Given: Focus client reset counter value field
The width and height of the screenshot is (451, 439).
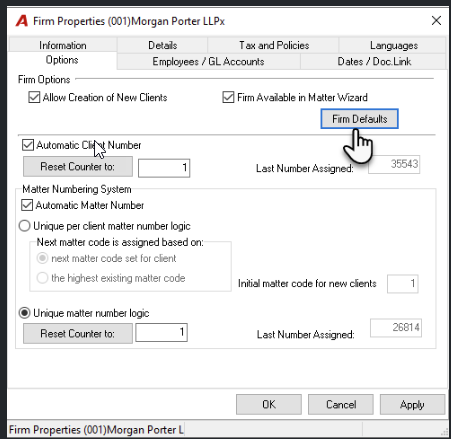Looking at the screenshot, I should (x=164, y=168).
